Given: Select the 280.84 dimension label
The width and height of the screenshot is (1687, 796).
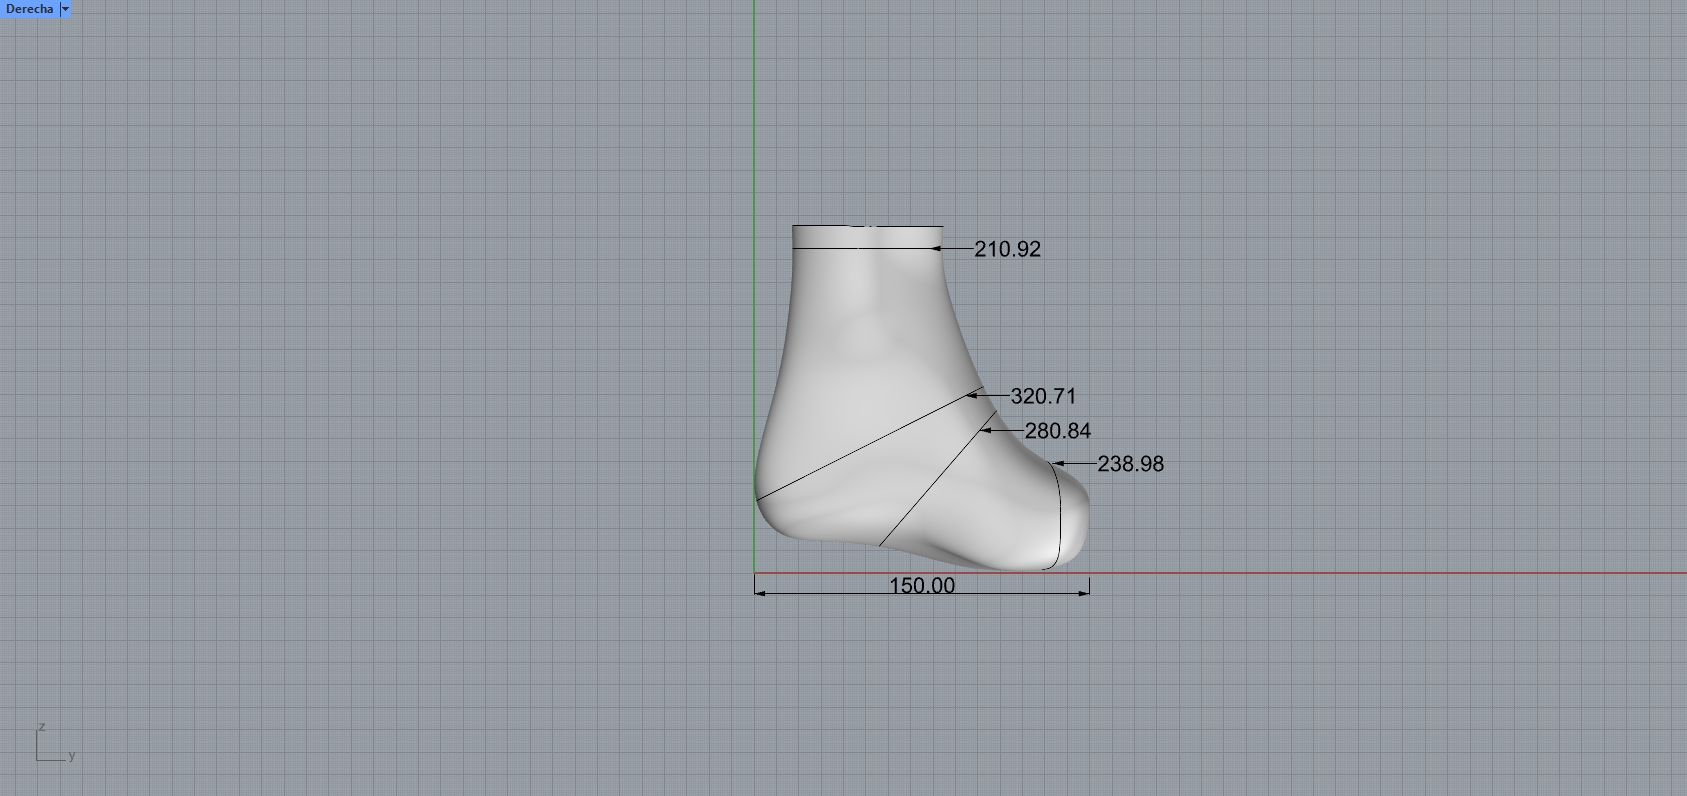Looking at the screenshot, I should pyautogui.click(x=1057, y=431).
